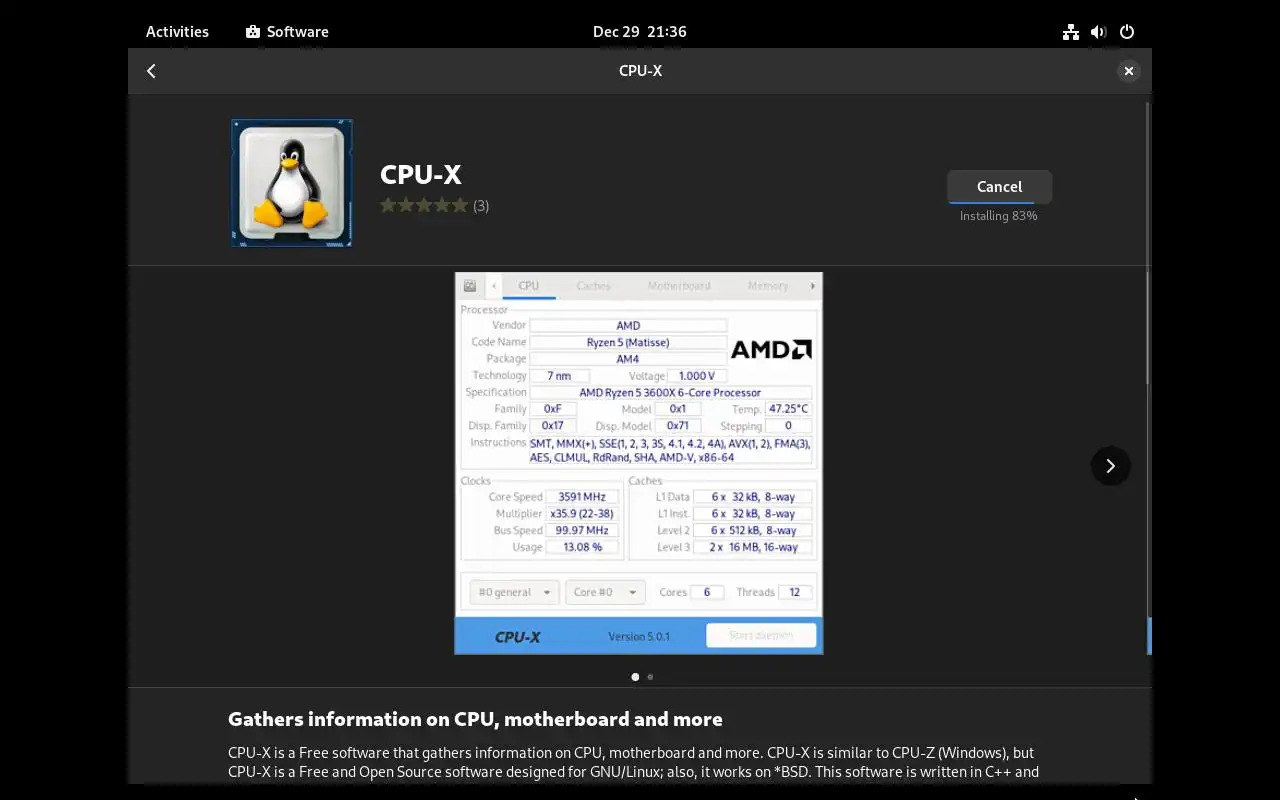Click the '47.25°C' temperature value
The height and width of the screenshot is (800, 1280).
click(788, 409)
